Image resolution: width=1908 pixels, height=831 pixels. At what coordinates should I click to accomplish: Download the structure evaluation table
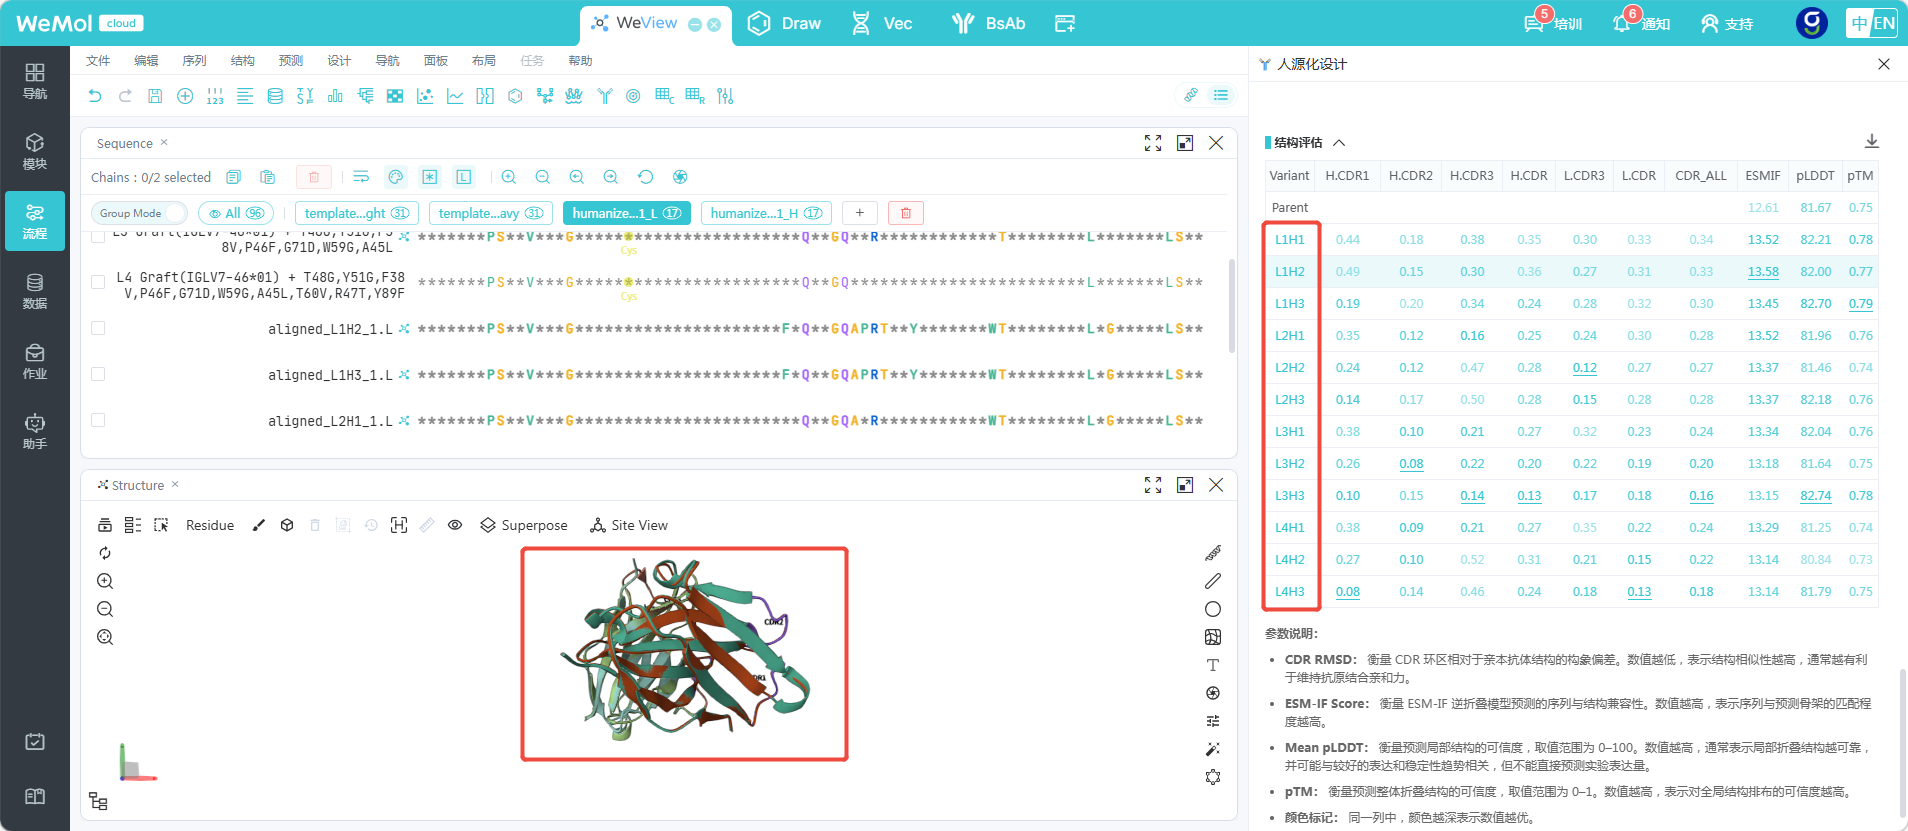point(1872,142)
